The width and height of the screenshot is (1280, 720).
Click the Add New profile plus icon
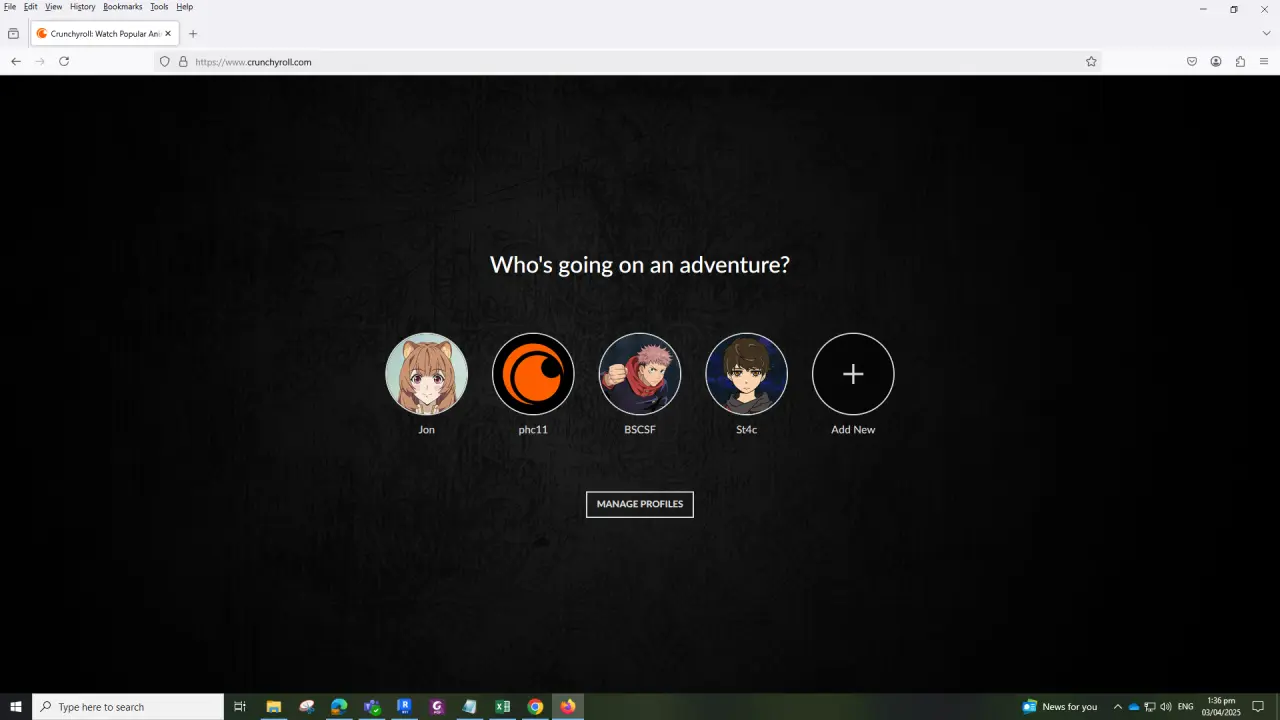point(853,374)
